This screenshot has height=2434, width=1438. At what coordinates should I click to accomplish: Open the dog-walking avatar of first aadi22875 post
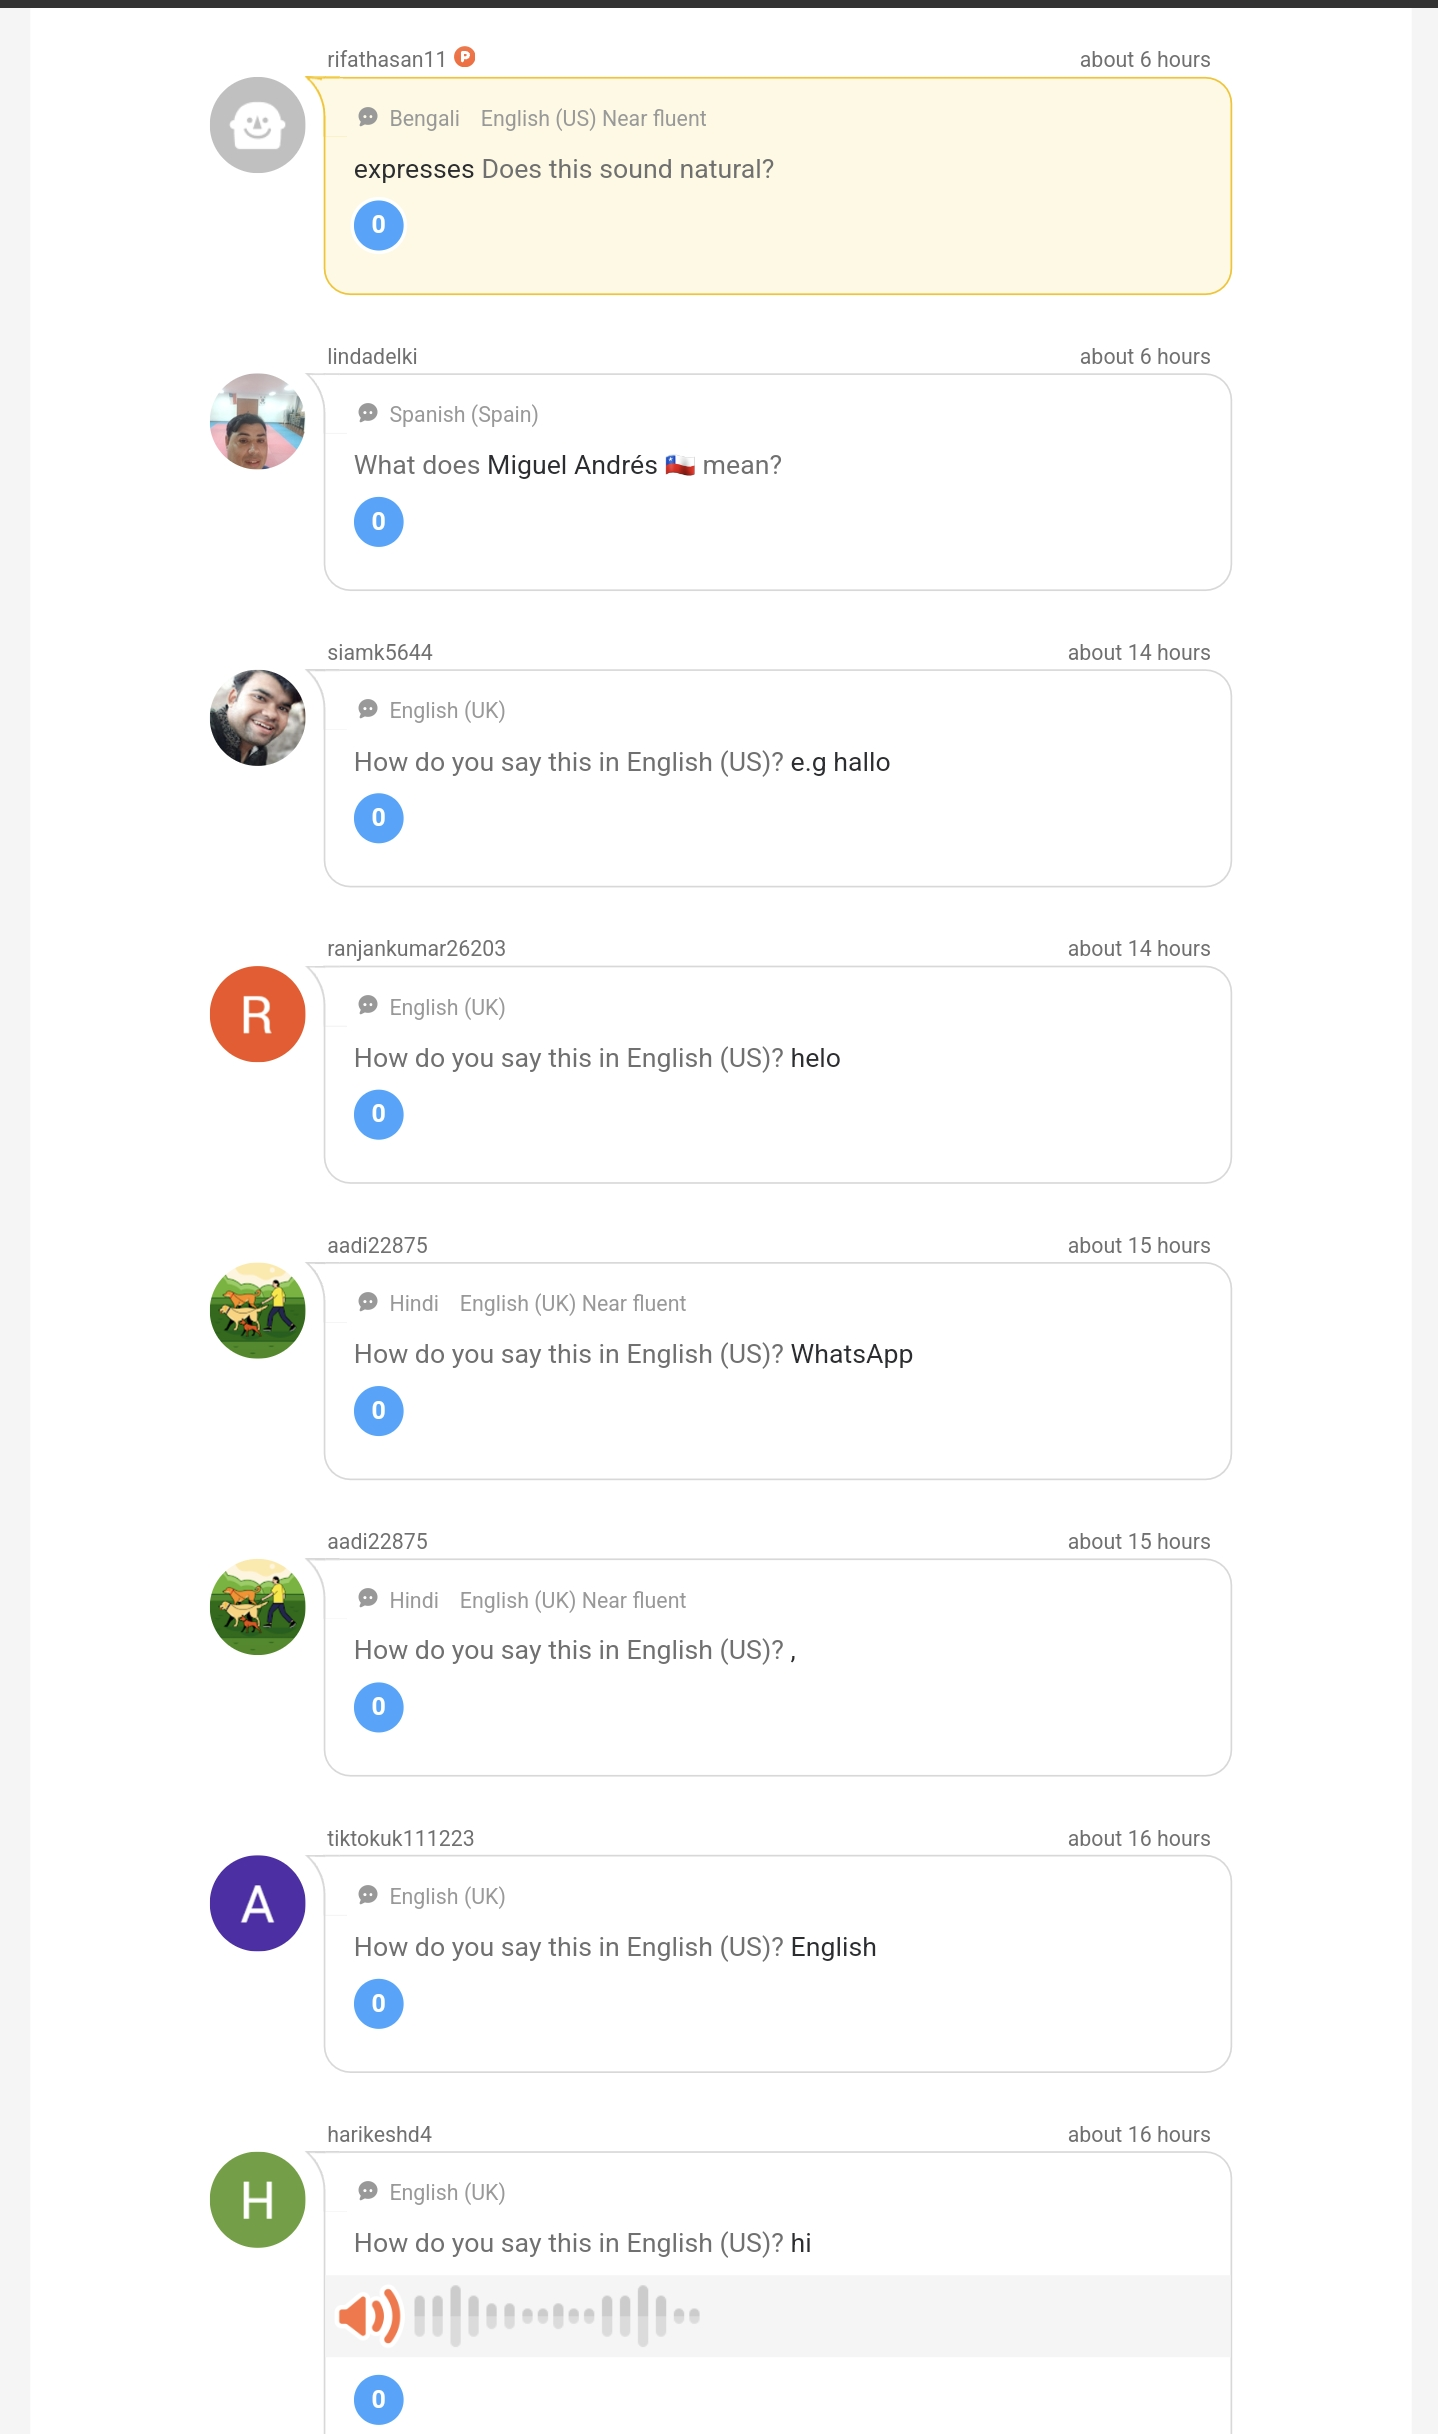(x=257, y=1310)
